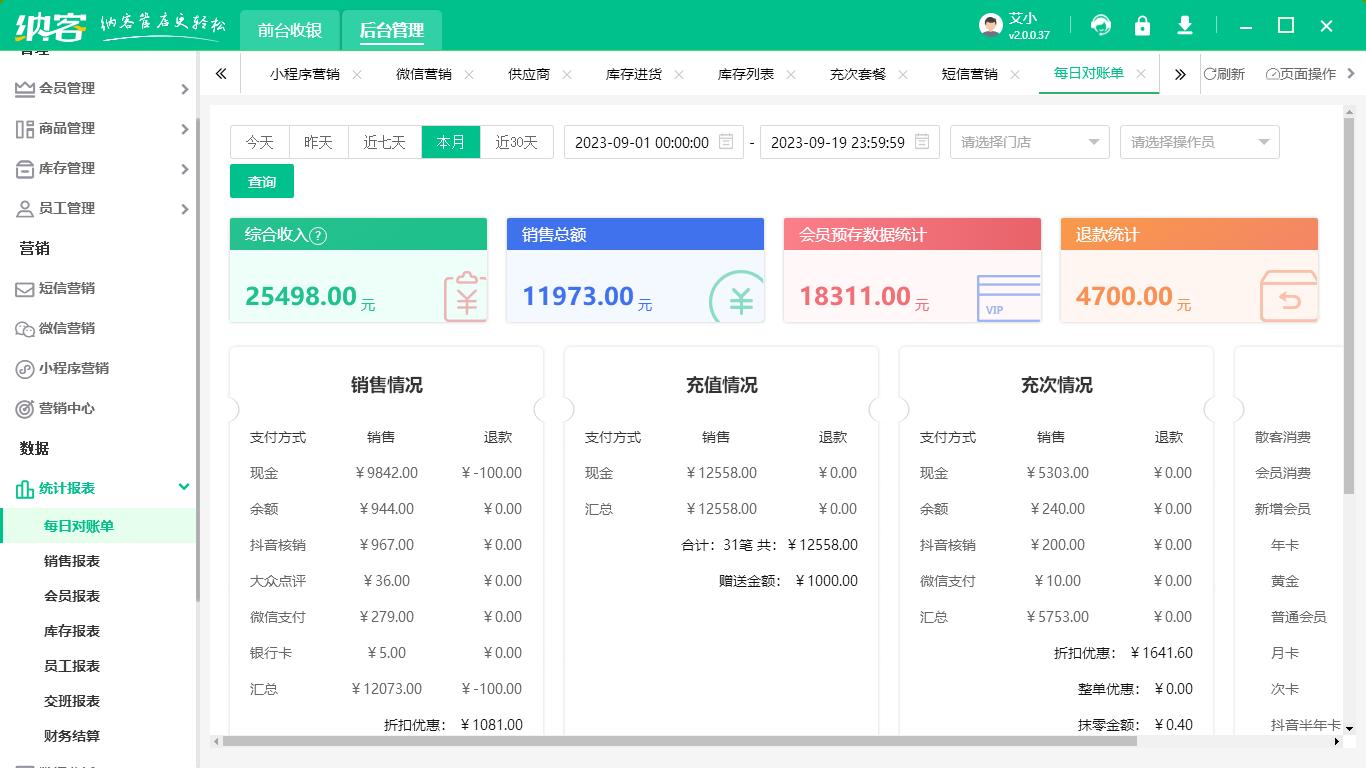The height and width of the screenshot is (768, 1366).
Task: Click the 刷新 refresh icon
Action: tap(1210, 73)
